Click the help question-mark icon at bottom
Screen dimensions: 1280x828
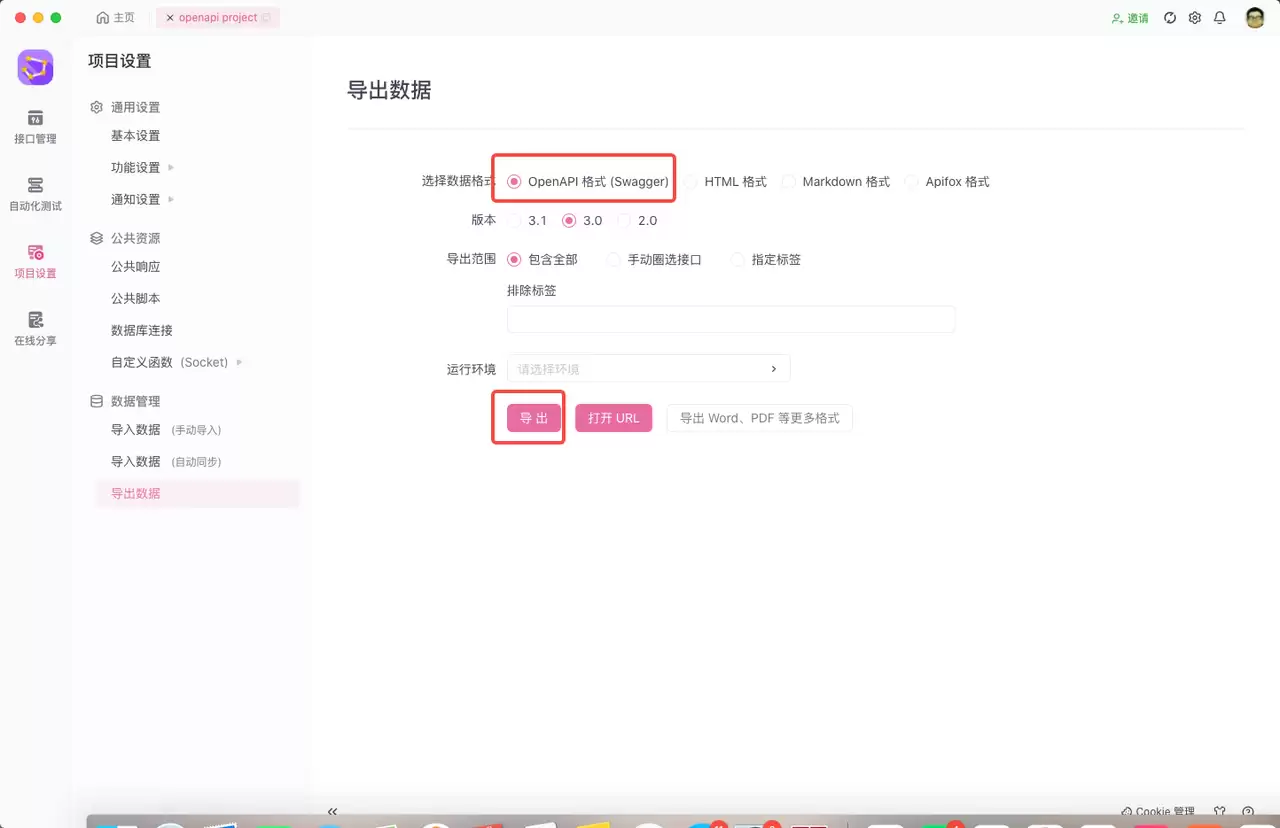(x=1248, y=812)
